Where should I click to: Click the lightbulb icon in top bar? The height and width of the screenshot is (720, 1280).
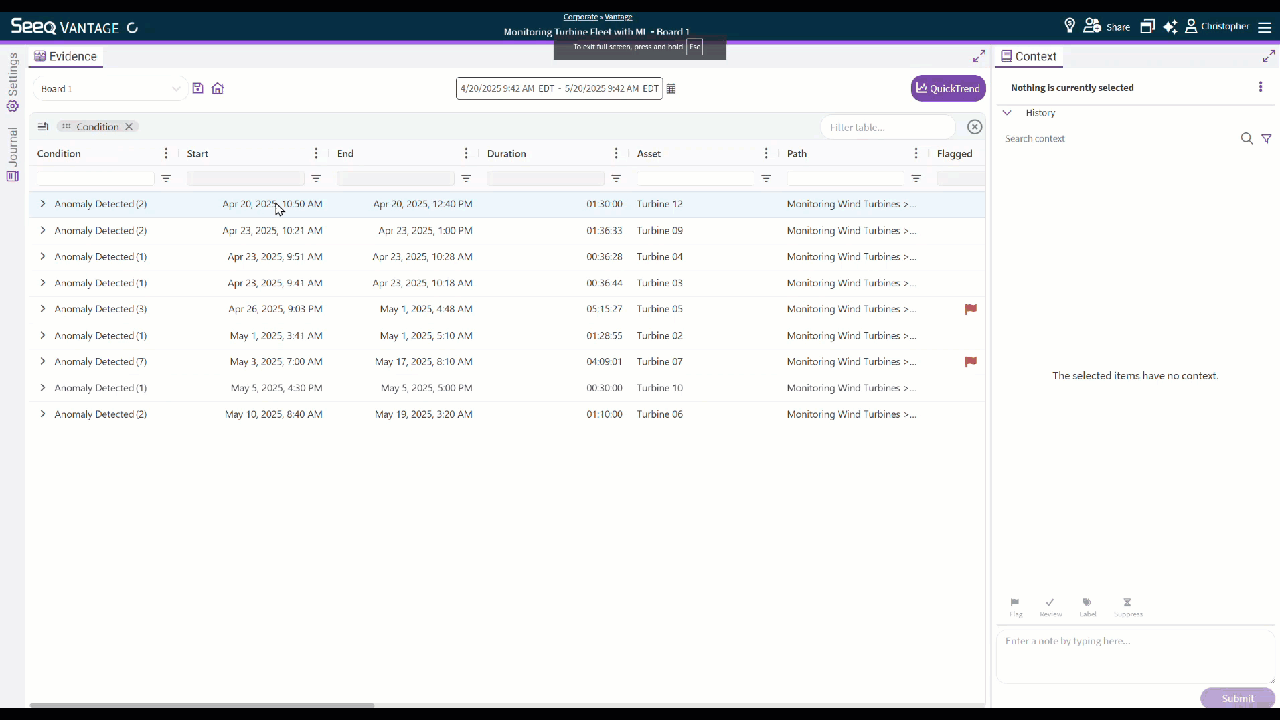click(x=1069, y=26)
